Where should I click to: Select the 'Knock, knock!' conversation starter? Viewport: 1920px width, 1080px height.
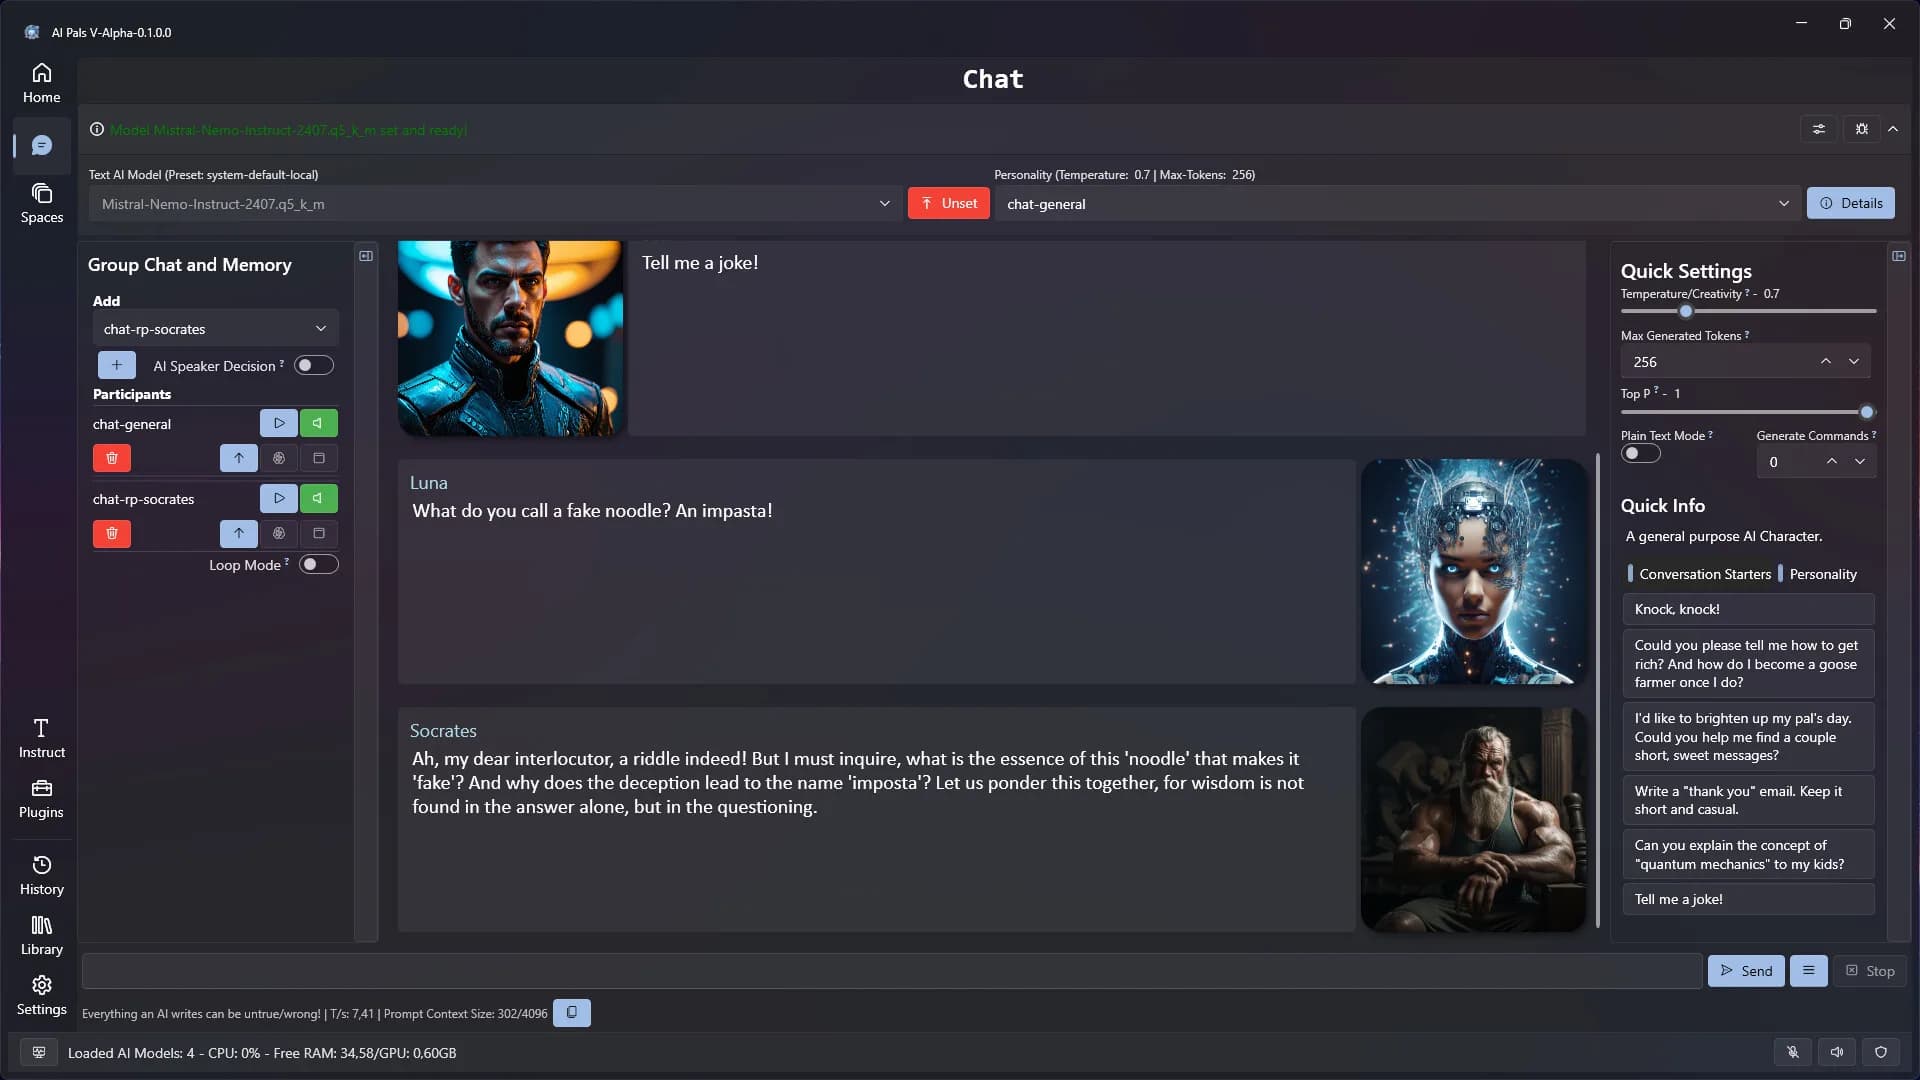[1748, 609]
